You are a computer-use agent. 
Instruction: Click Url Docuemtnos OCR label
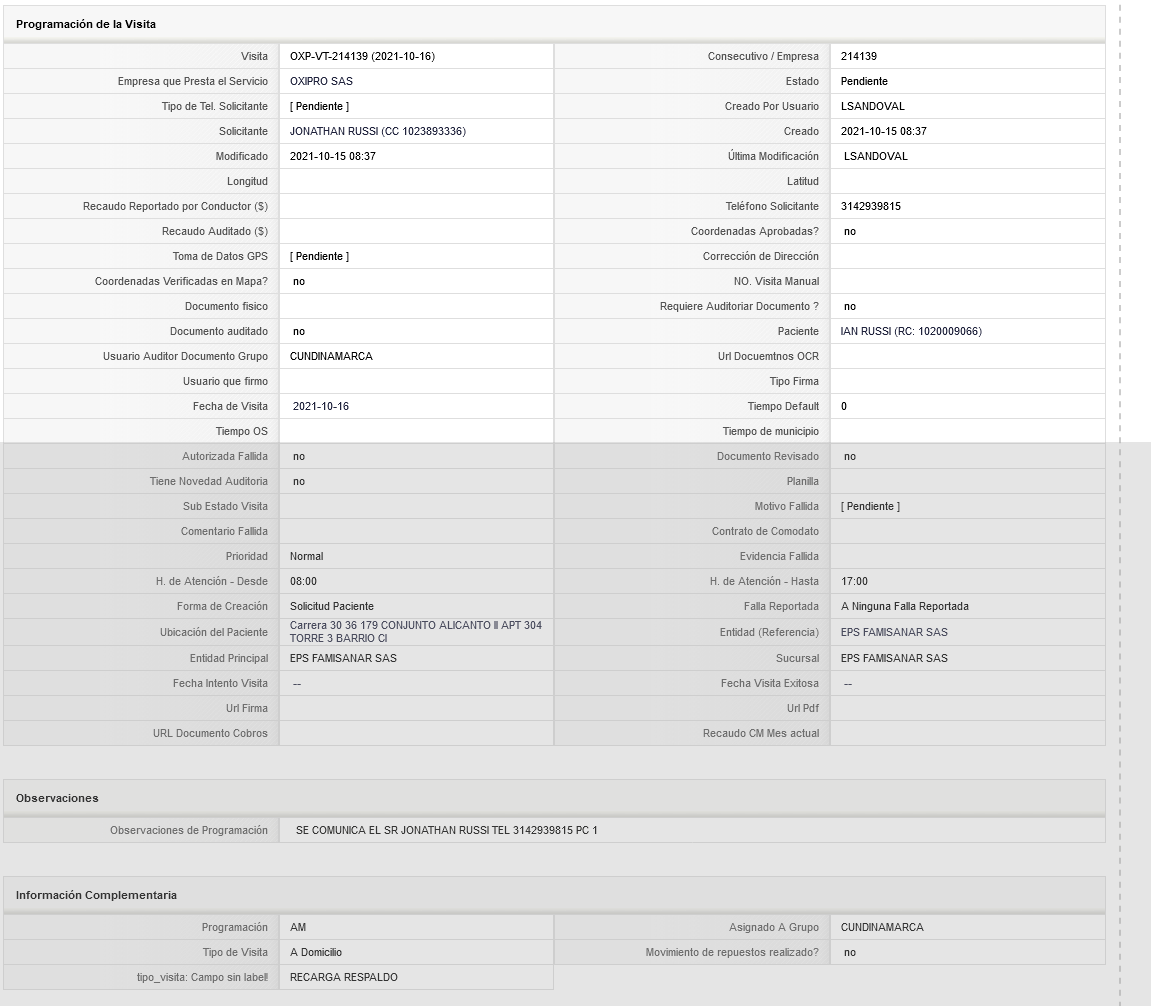coord(769,356)
